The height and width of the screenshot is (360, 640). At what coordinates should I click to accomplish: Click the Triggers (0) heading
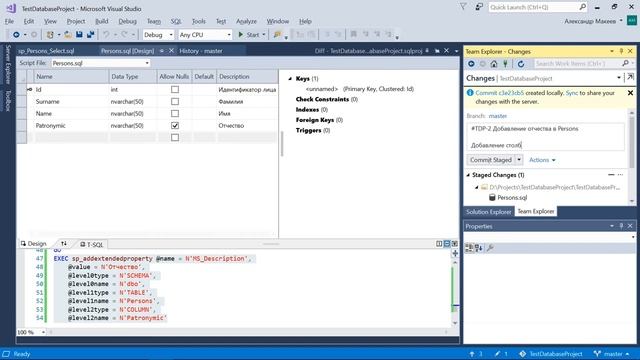(313, 130)
